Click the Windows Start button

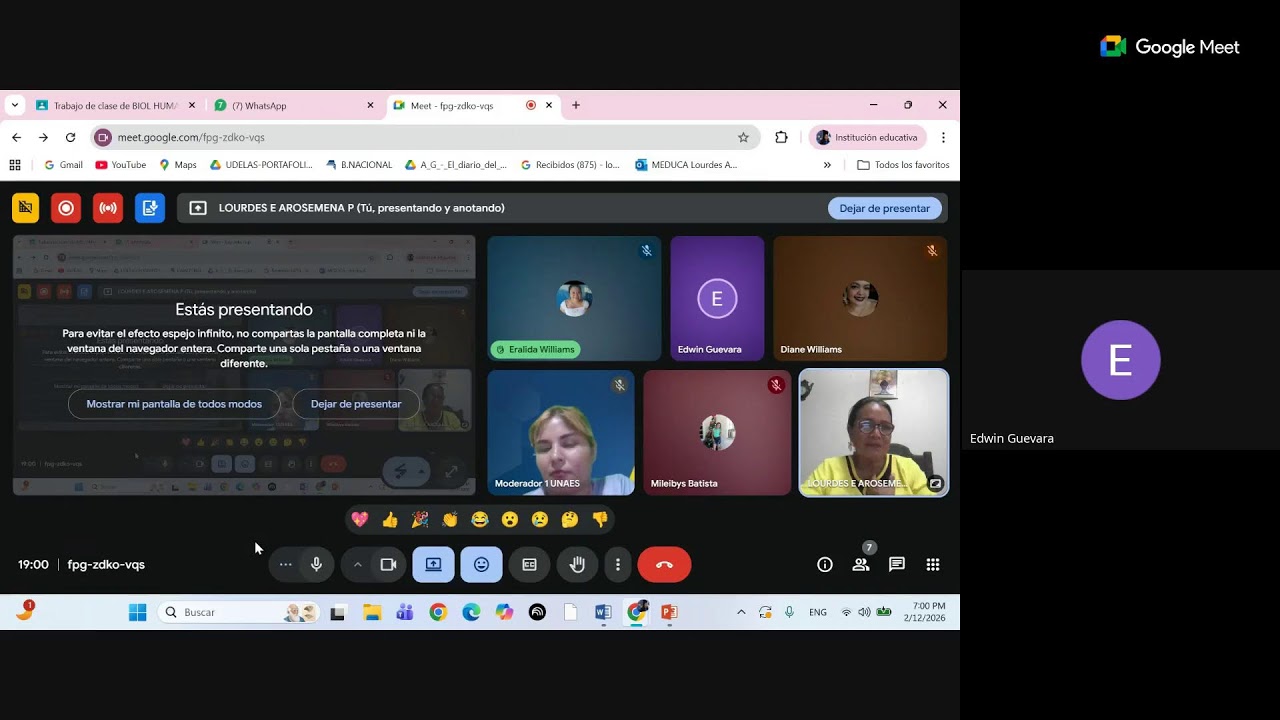138,612
